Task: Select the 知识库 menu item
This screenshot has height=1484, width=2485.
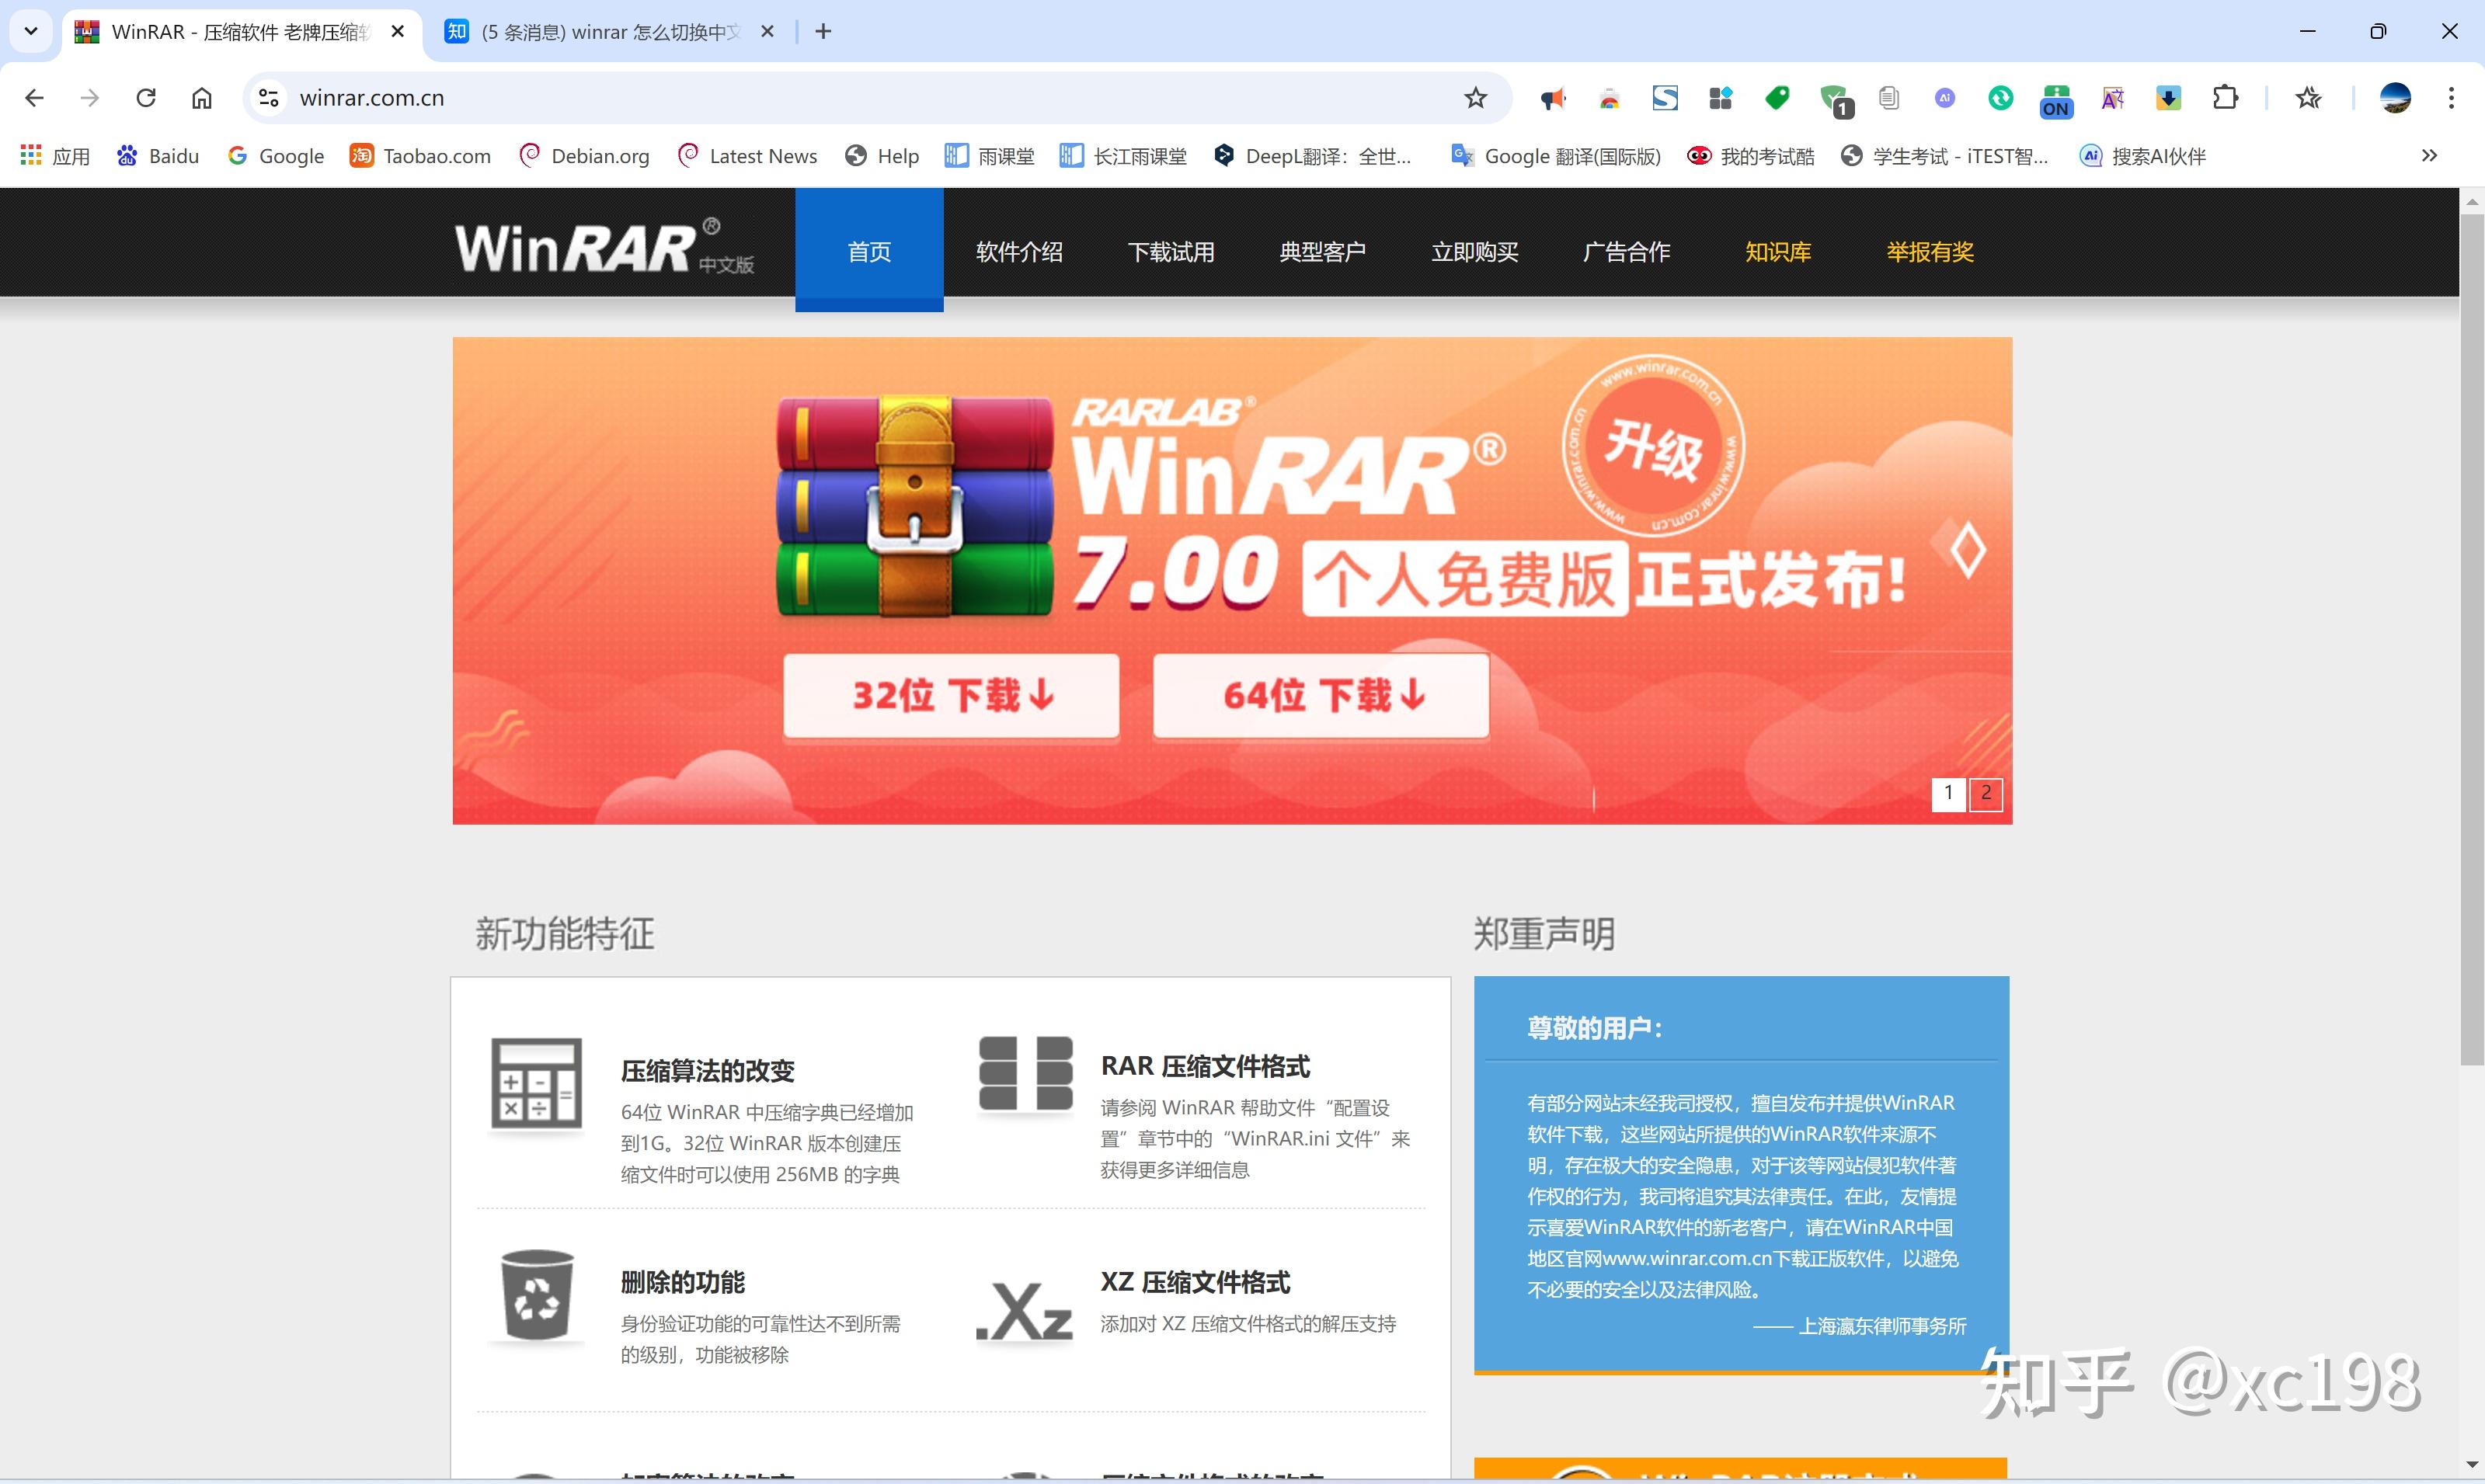Action: pos(1777,251)
